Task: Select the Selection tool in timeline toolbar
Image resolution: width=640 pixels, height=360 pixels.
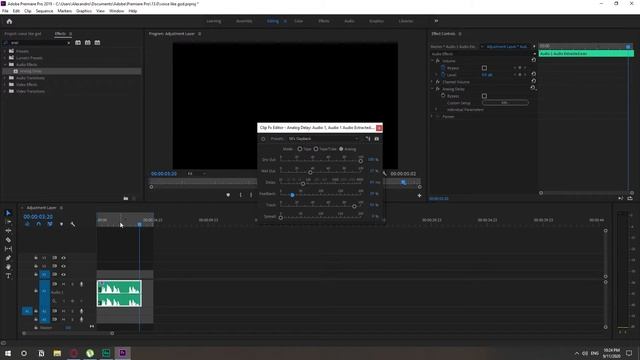Action: [x=8, y=213]
